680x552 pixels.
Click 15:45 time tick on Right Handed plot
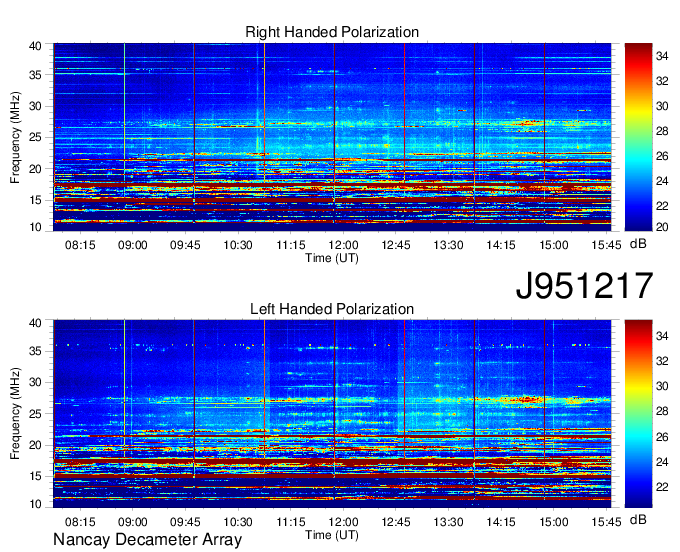click(606, 245)
